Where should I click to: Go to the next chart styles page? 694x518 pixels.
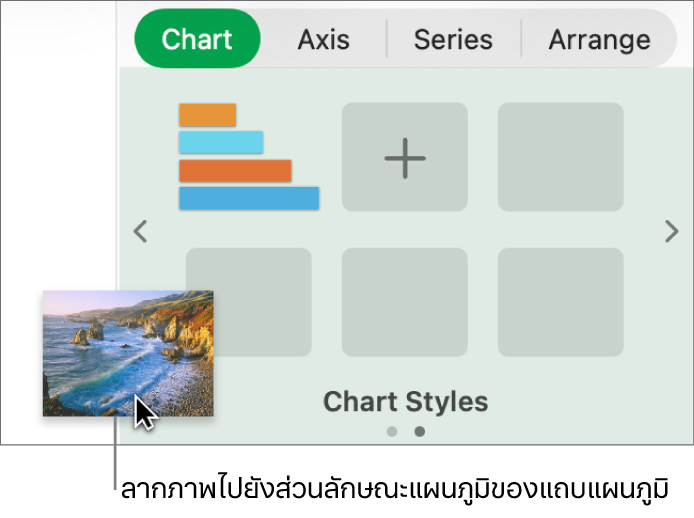click(672, 232)
